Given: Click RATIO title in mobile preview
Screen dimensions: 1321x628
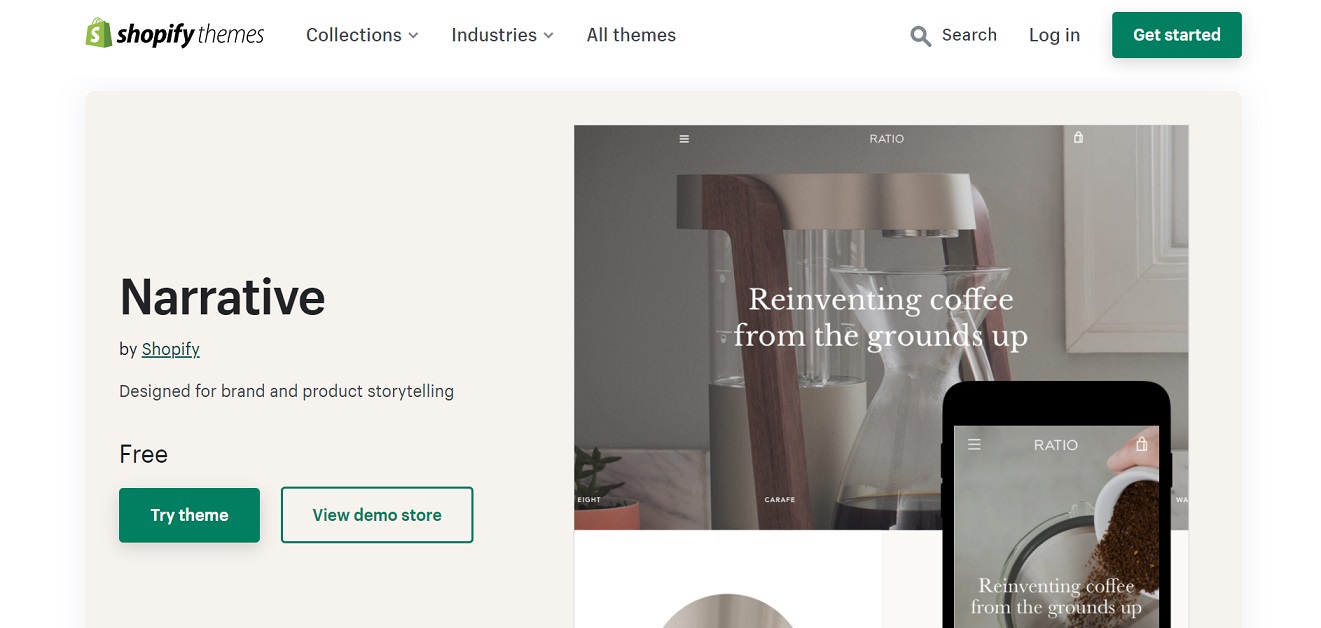Looking at the screenshot, I should click(x=1056, y=445).
